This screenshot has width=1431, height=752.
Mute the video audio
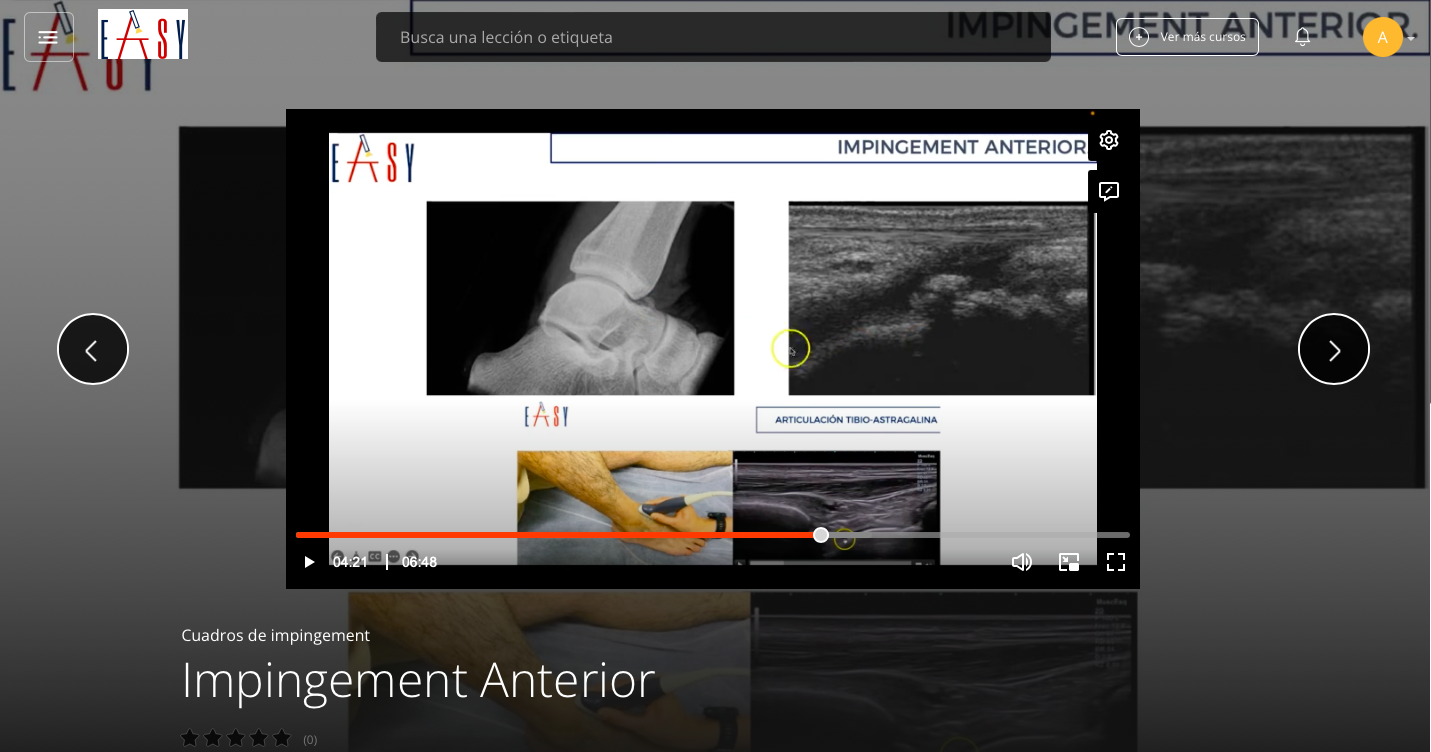tap(1022, 562)
